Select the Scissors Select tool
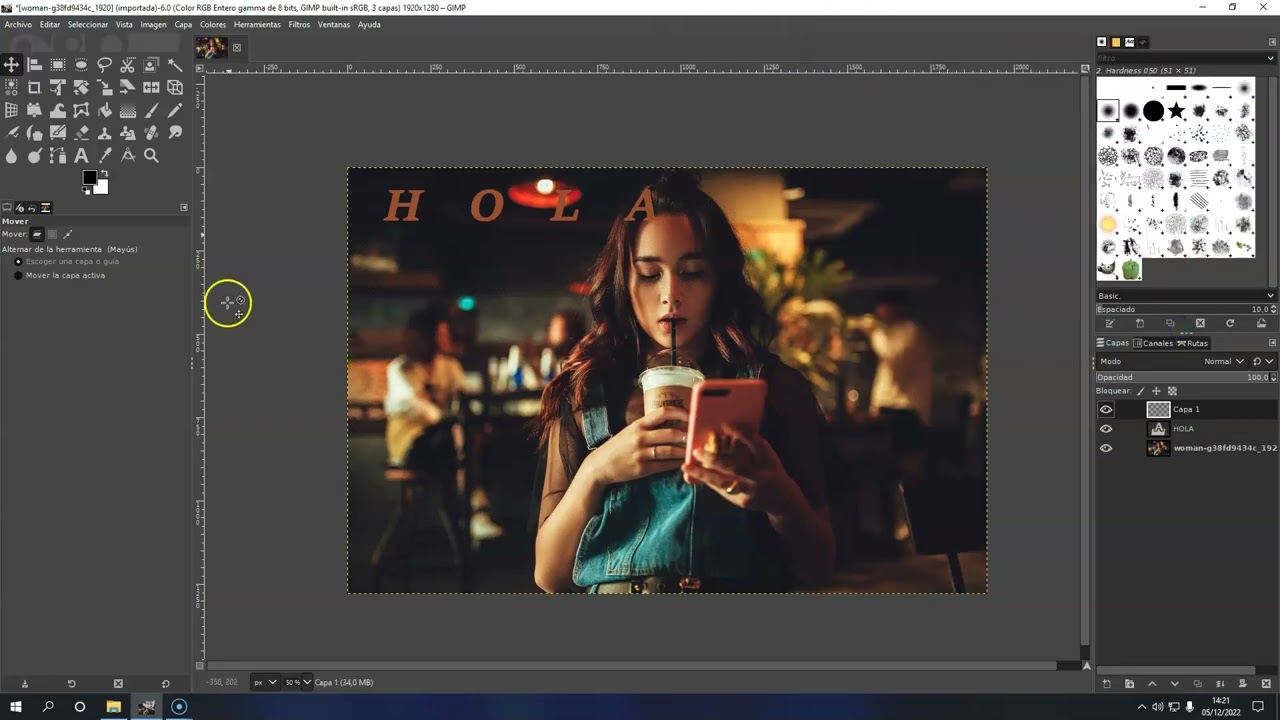 [x=128, y=65]
